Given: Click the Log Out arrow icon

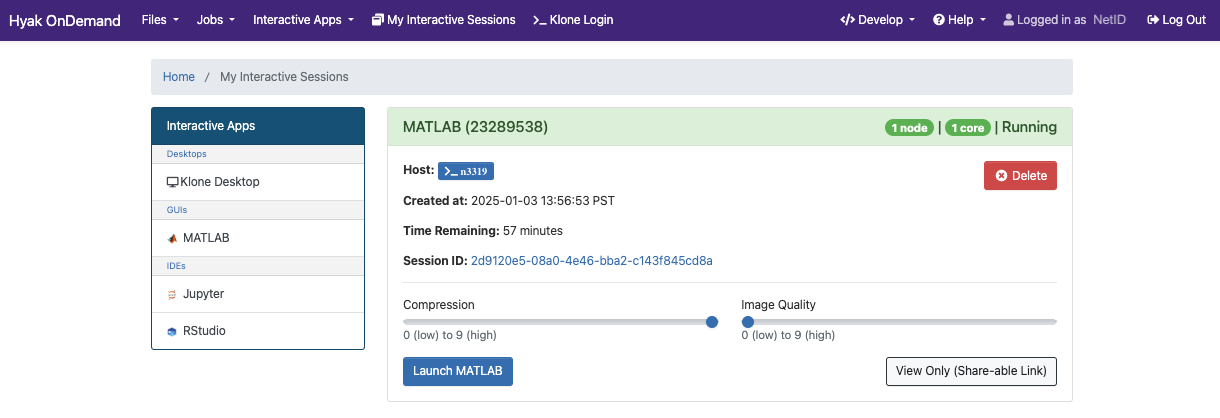Looking at the screenshot, I should click(1153, 20).
